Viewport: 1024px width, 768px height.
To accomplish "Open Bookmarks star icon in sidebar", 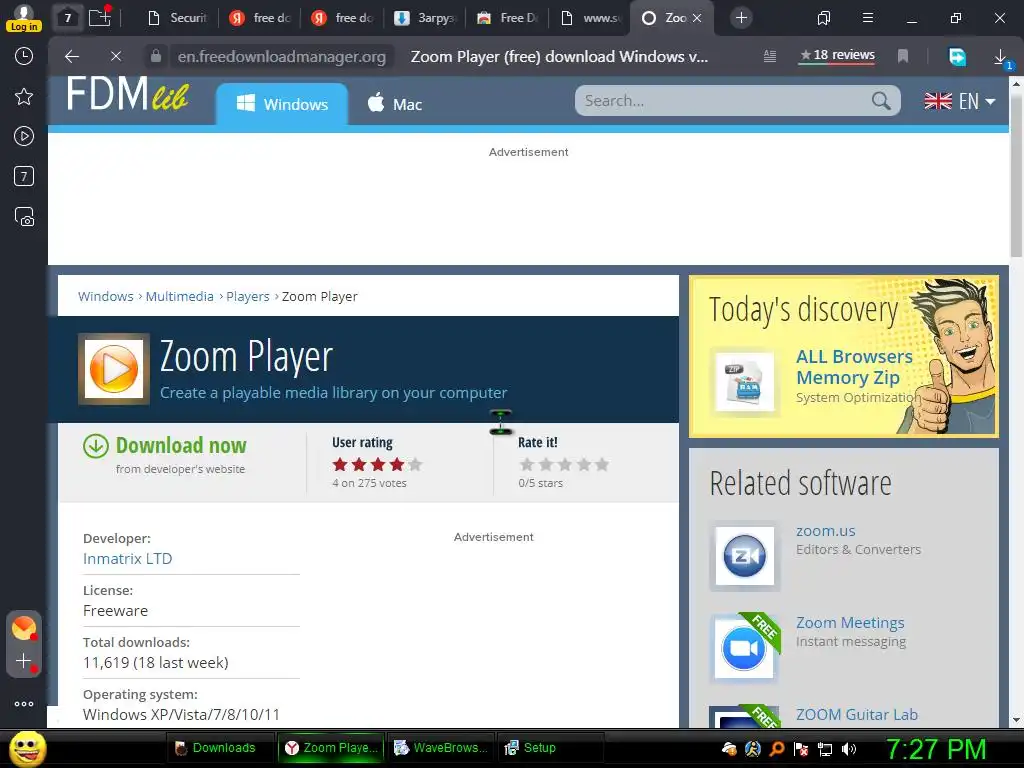I will click(x=24, y=97).
